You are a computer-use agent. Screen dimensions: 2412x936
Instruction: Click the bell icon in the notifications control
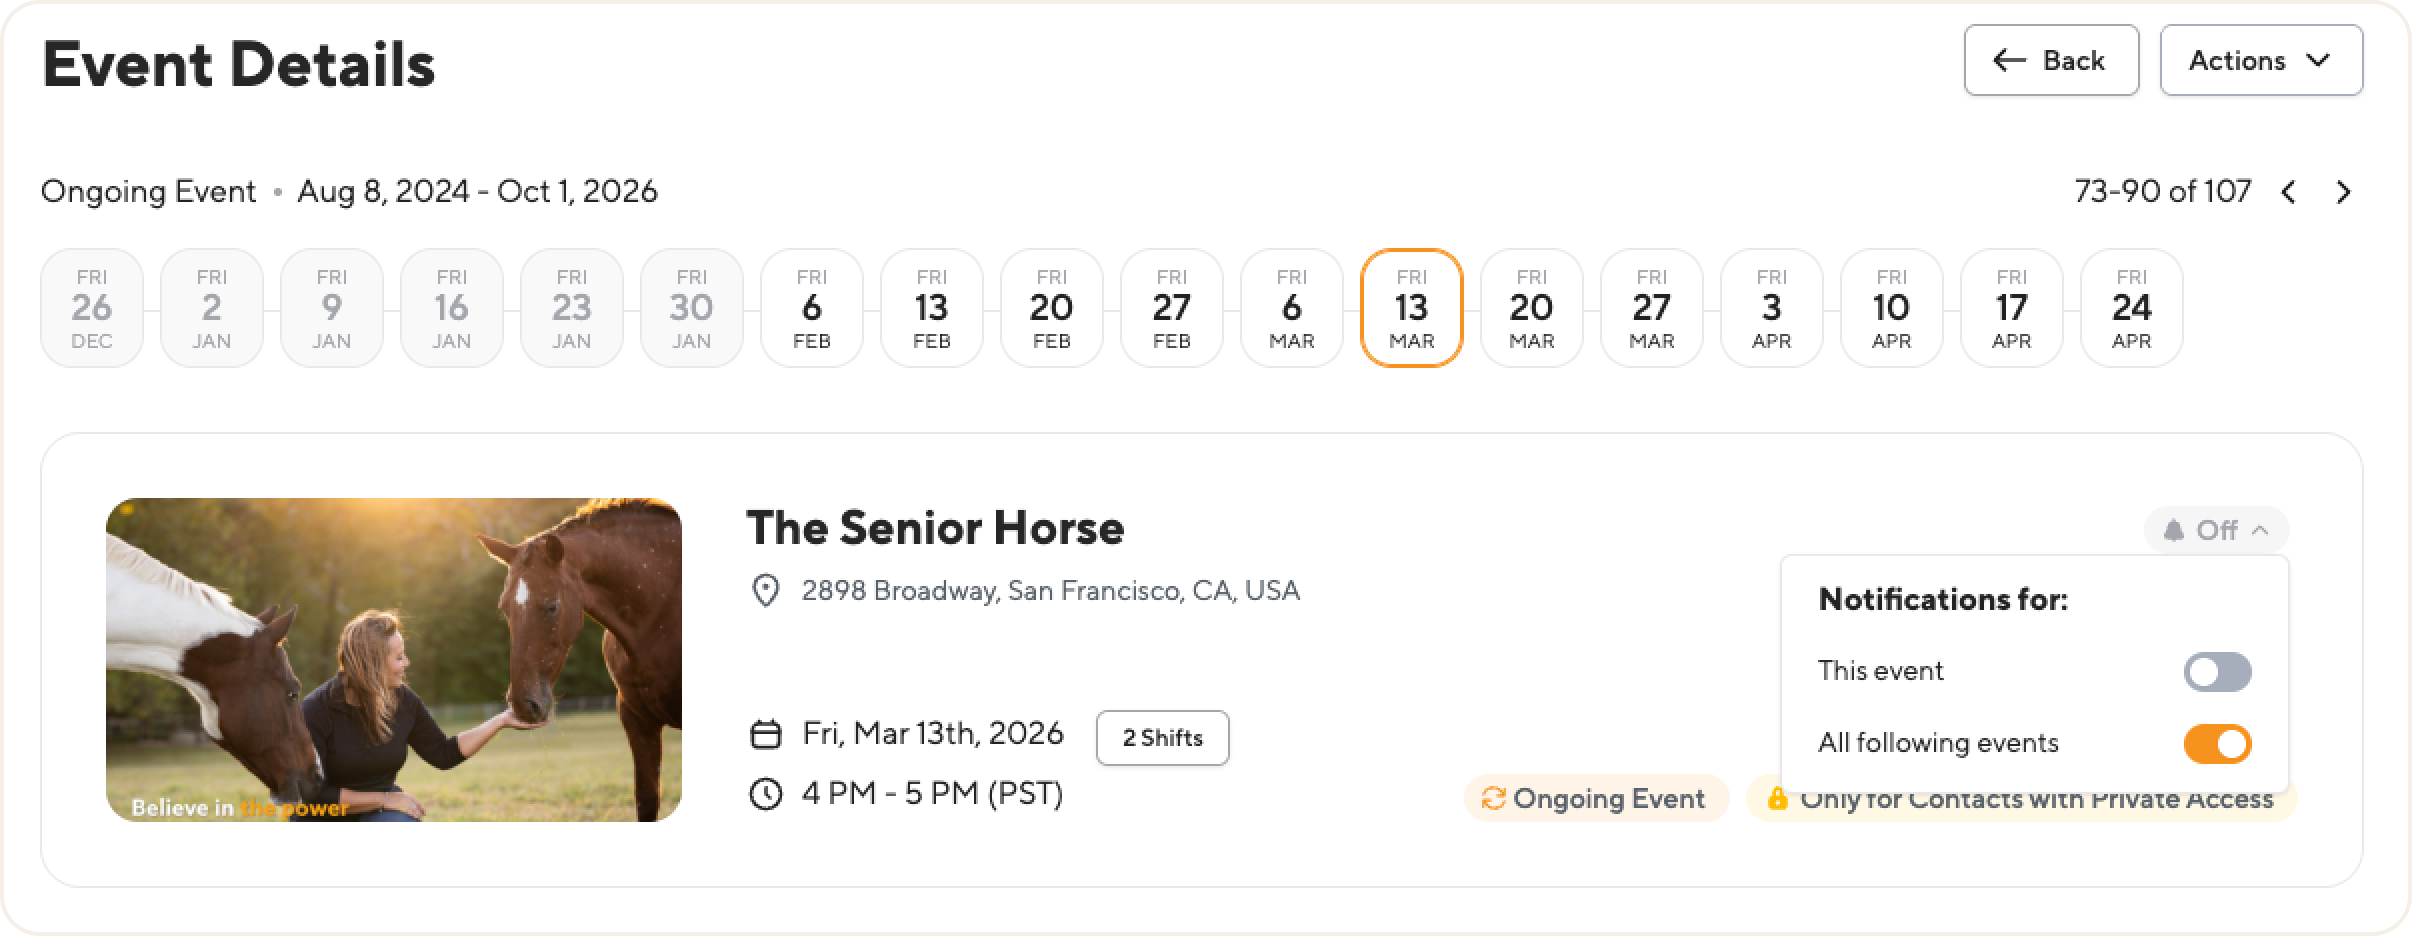2173,531
